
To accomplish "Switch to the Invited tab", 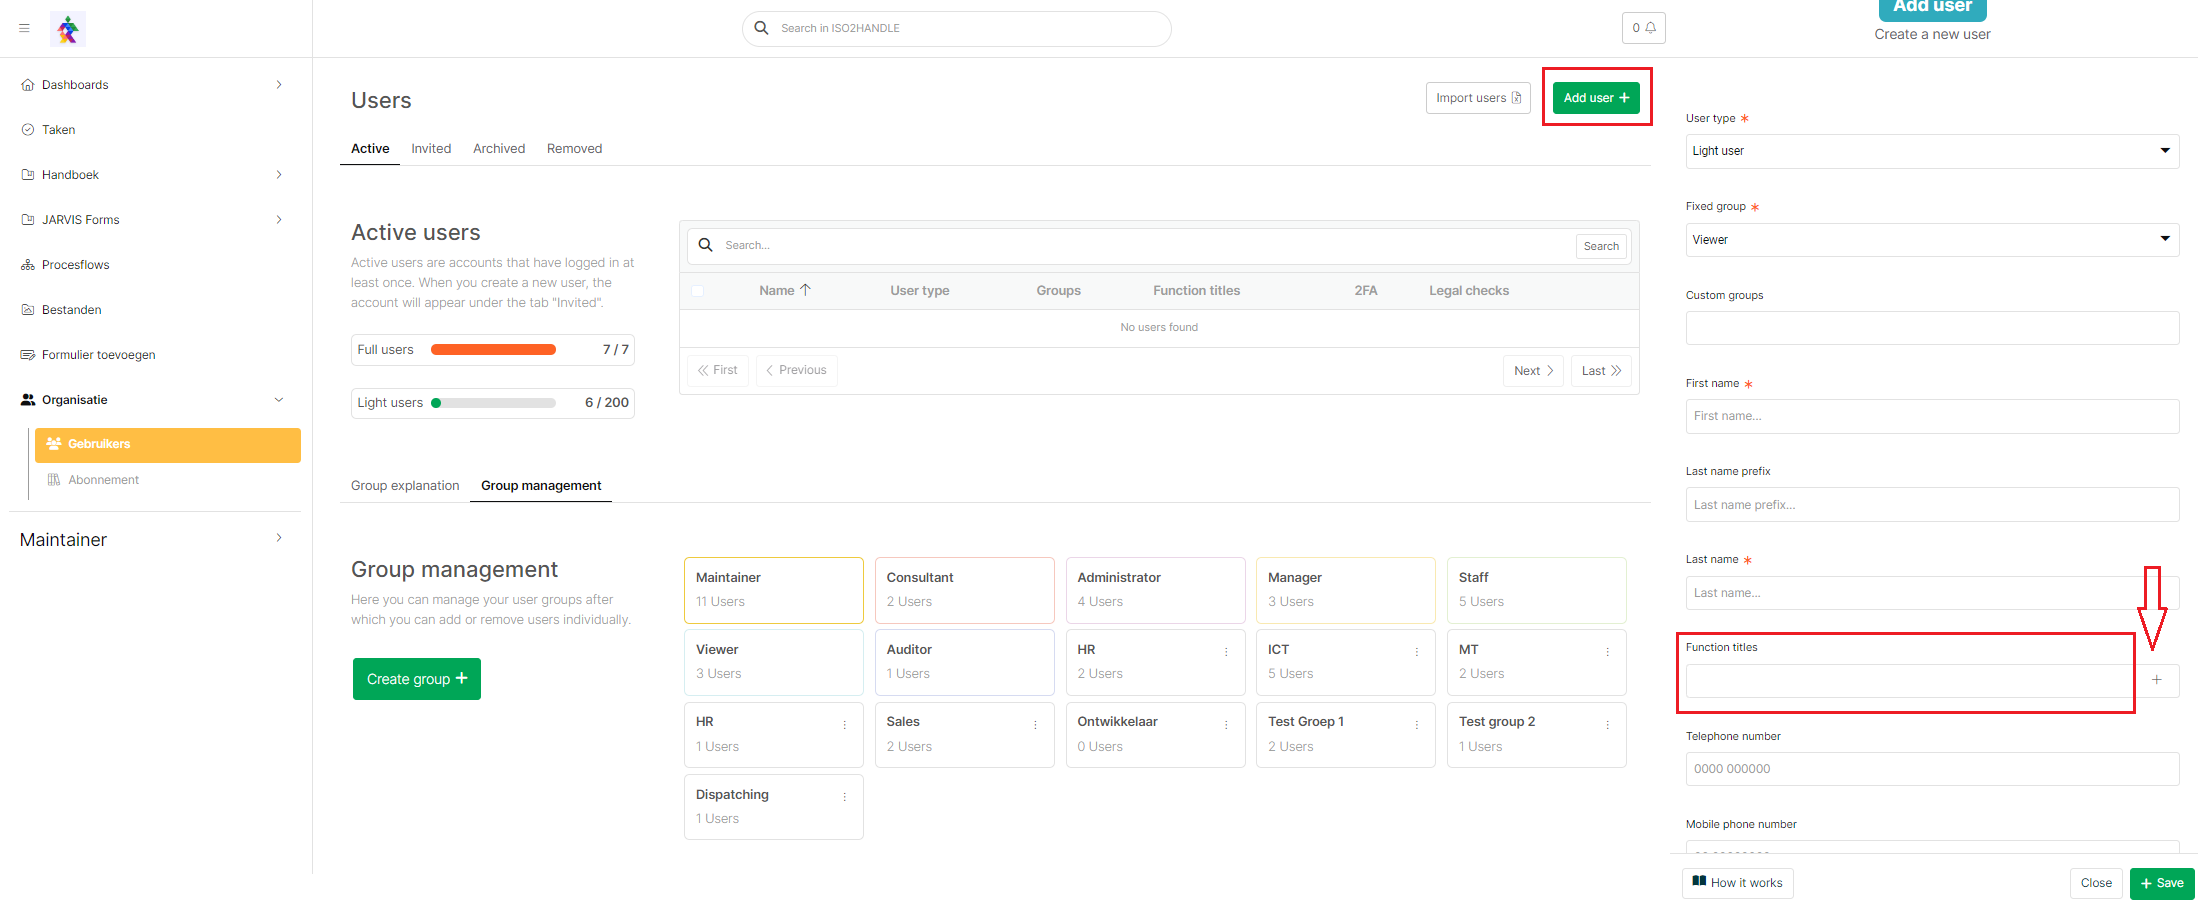I will click(x=431, y=149).
